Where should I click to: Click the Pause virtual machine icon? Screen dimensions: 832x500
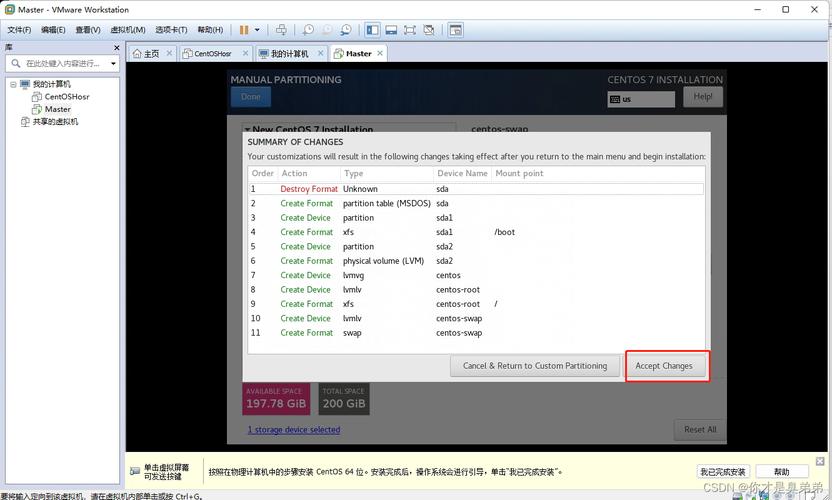coord(244,30)
